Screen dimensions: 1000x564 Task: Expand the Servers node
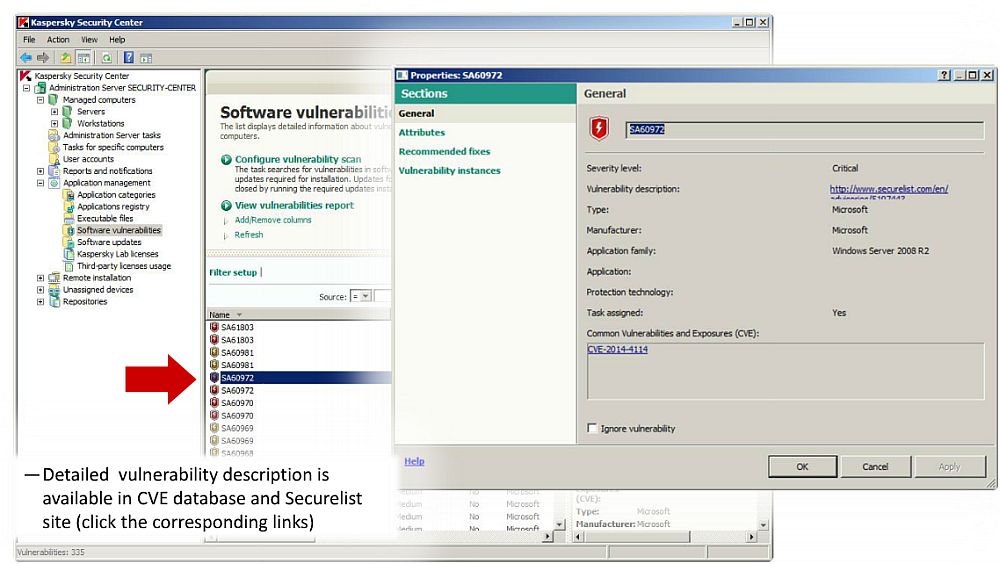(x=54, y=112)
